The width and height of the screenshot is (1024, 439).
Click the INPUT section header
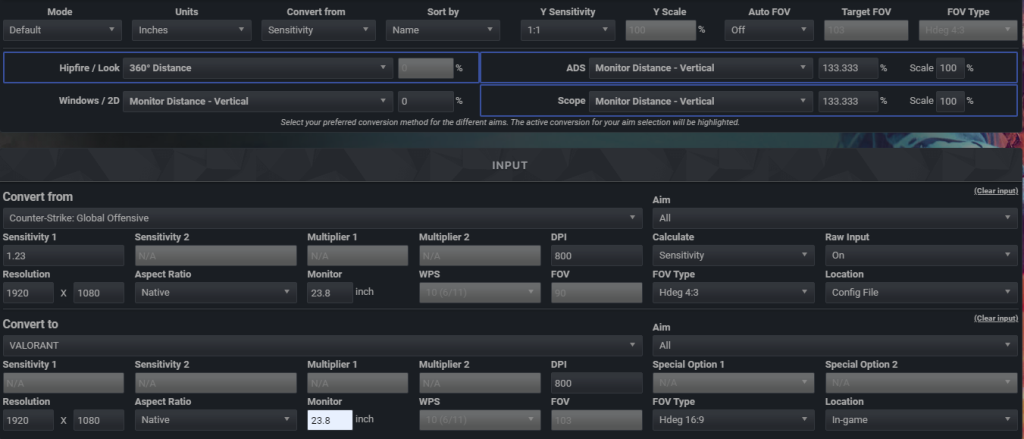tap(509, 165)
